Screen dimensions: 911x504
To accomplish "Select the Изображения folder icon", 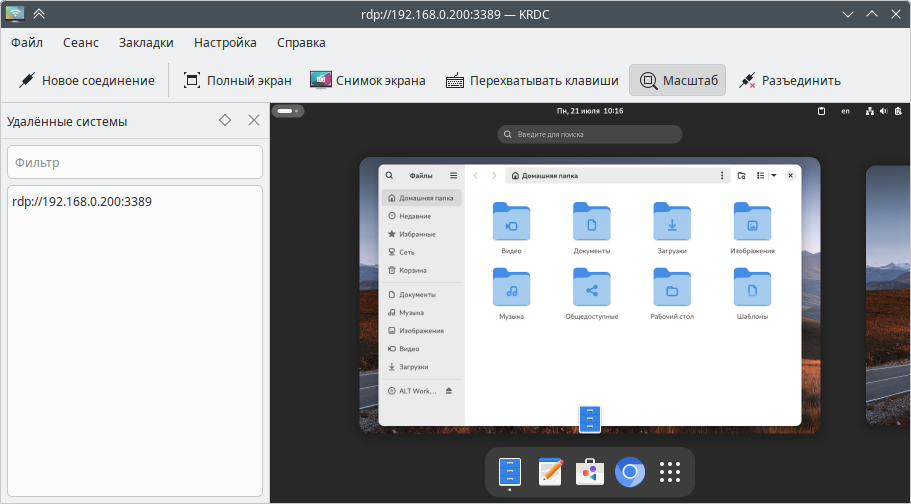I will pos(752,221).
